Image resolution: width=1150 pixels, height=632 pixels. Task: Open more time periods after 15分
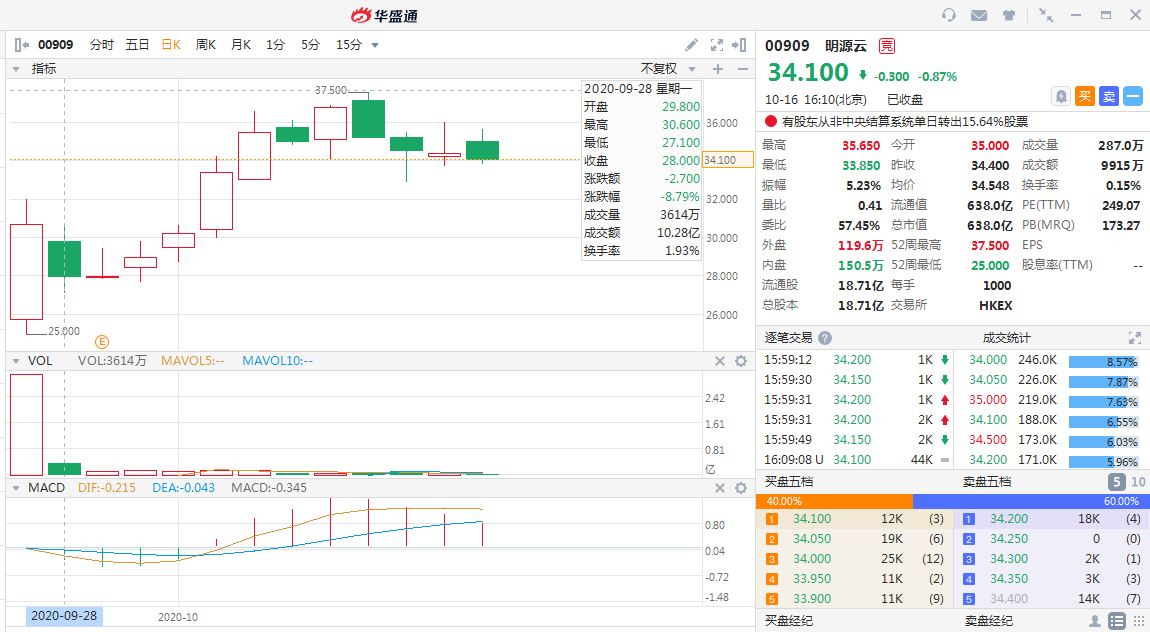[375, 45]
